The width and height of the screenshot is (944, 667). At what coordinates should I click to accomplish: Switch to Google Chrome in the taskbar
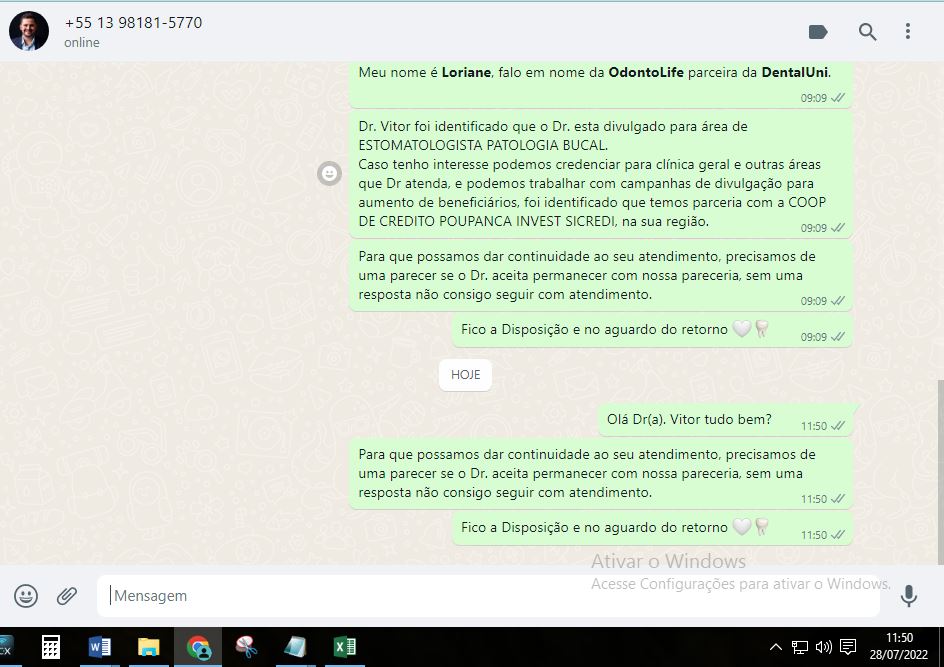pyautogui.click(x=198, y=647)
